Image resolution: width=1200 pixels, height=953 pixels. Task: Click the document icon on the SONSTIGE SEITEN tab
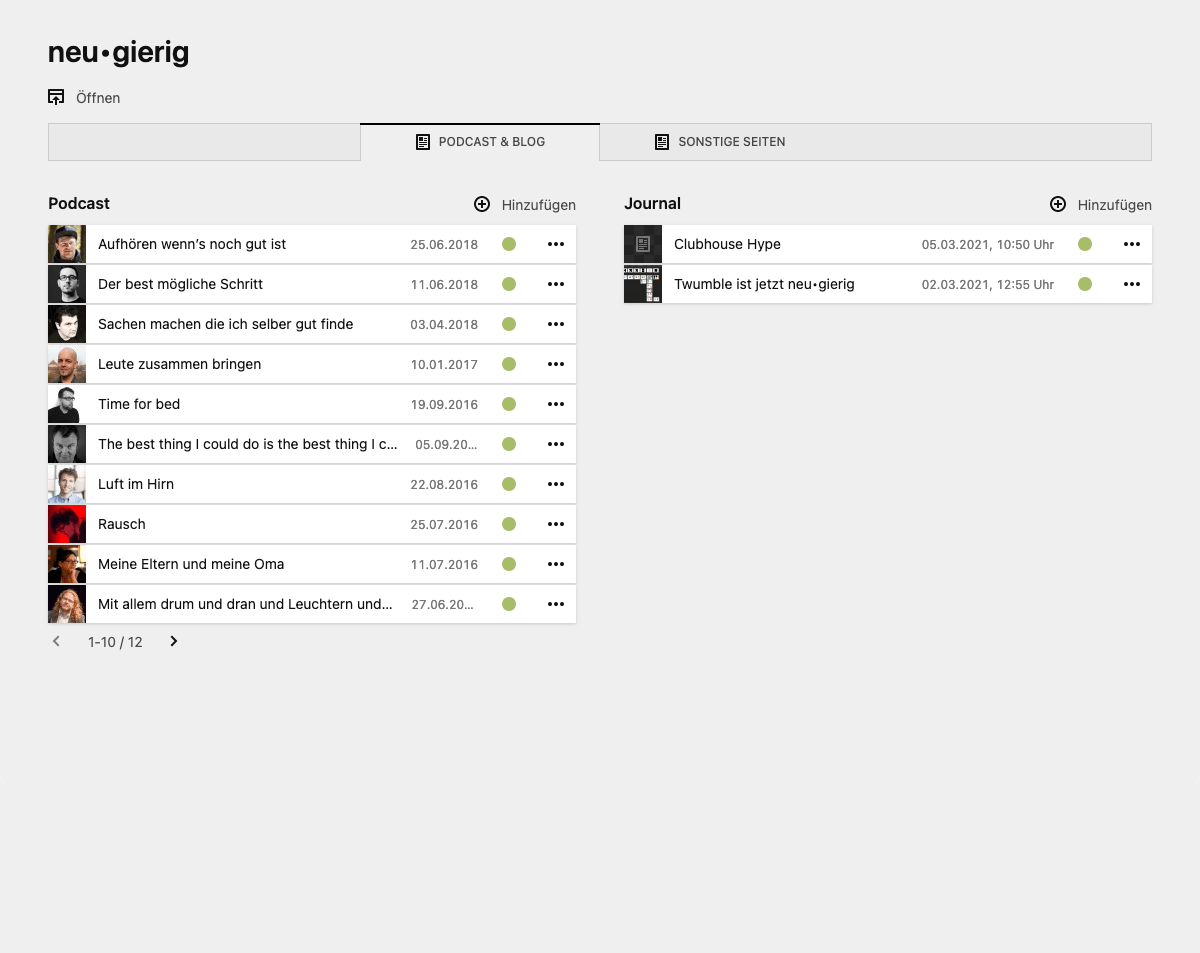tap(662, 142)
